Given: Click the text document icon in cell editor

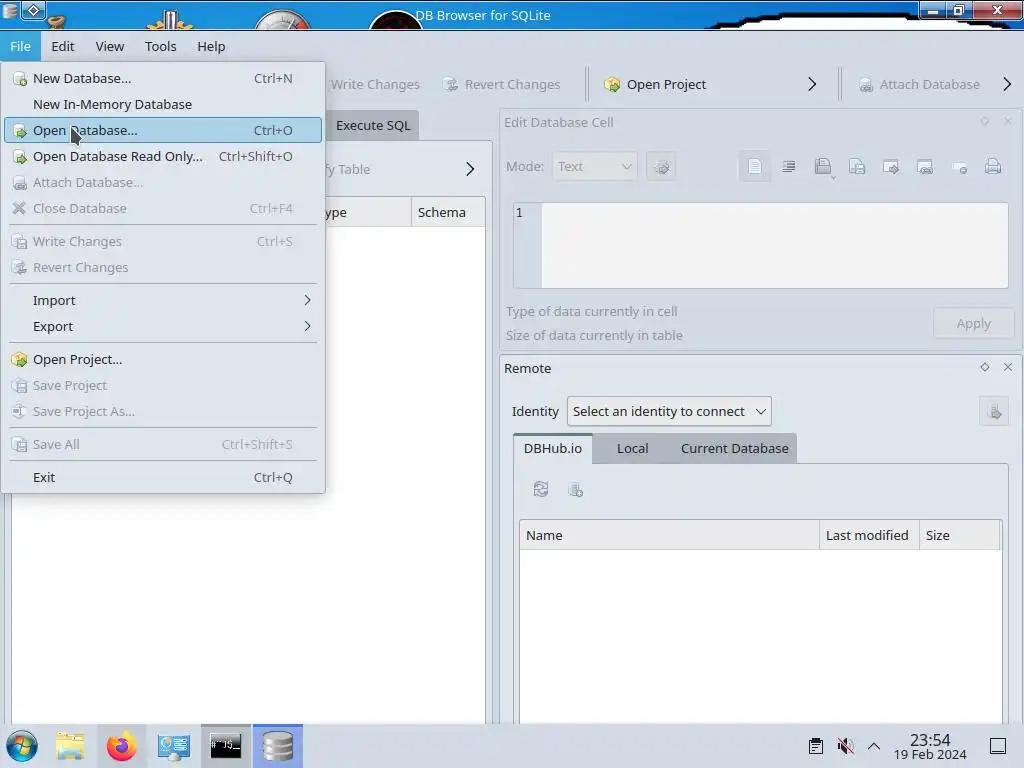Looking at the screenshot, I should (754, 167).
